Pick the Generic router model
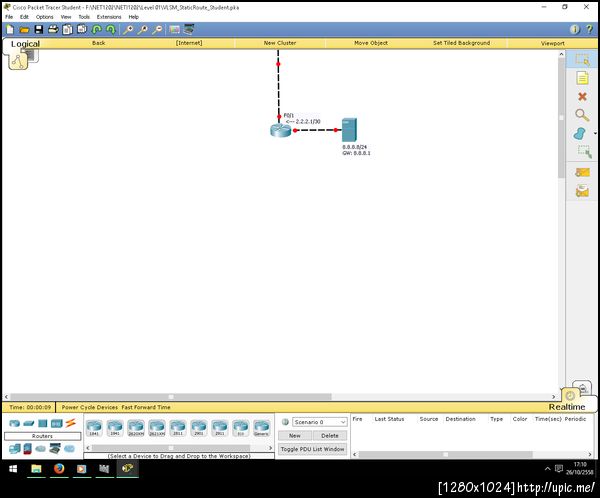This screenshot has height=498, width=600. pyautogui.click(x=261, y=428)
